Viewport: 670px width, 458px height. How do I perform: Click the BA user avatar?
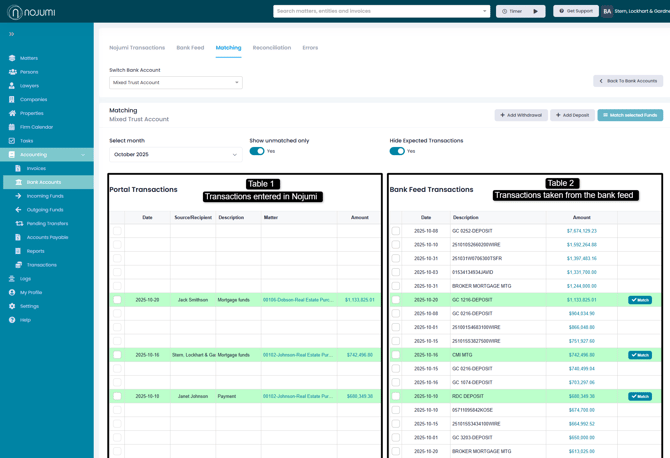tap(607, 11)
